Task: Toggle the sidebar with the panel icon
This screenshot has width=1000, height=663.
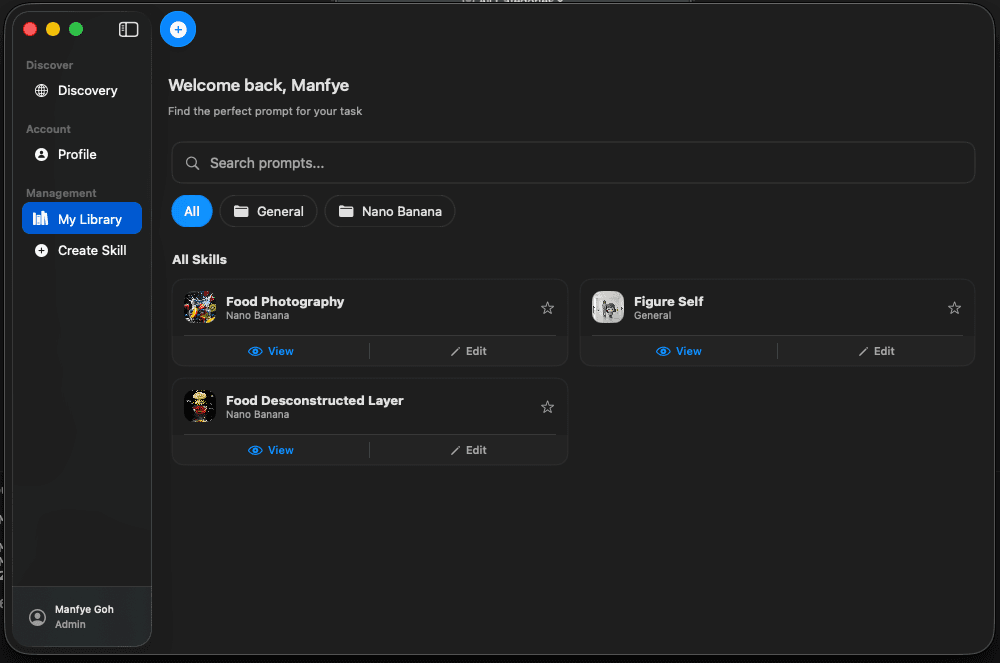Action: coord(128,29)
